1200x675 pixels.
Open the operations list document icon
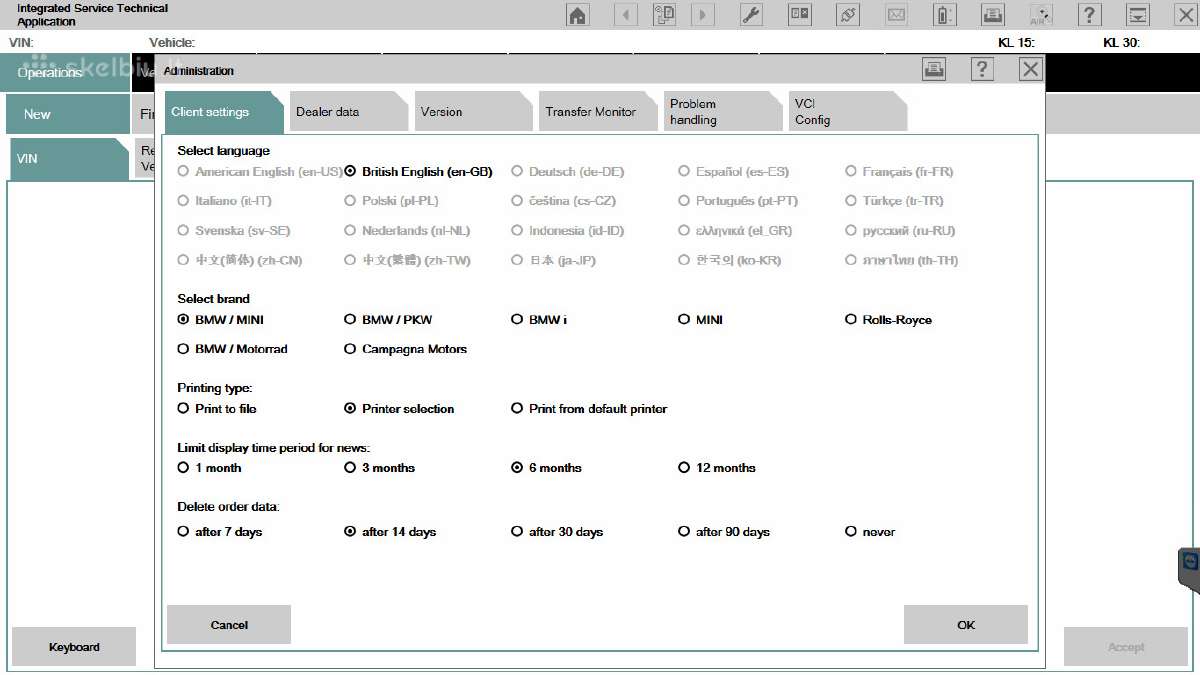[x=665, y=15]
